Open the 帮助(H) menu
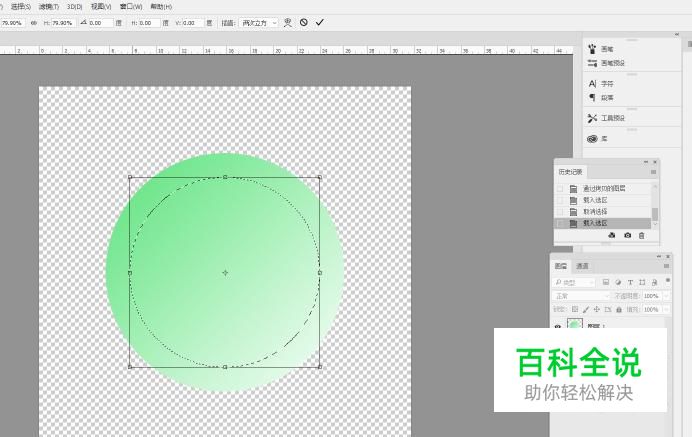The height and width of the screenshot is (437, 692). [161, 7]
